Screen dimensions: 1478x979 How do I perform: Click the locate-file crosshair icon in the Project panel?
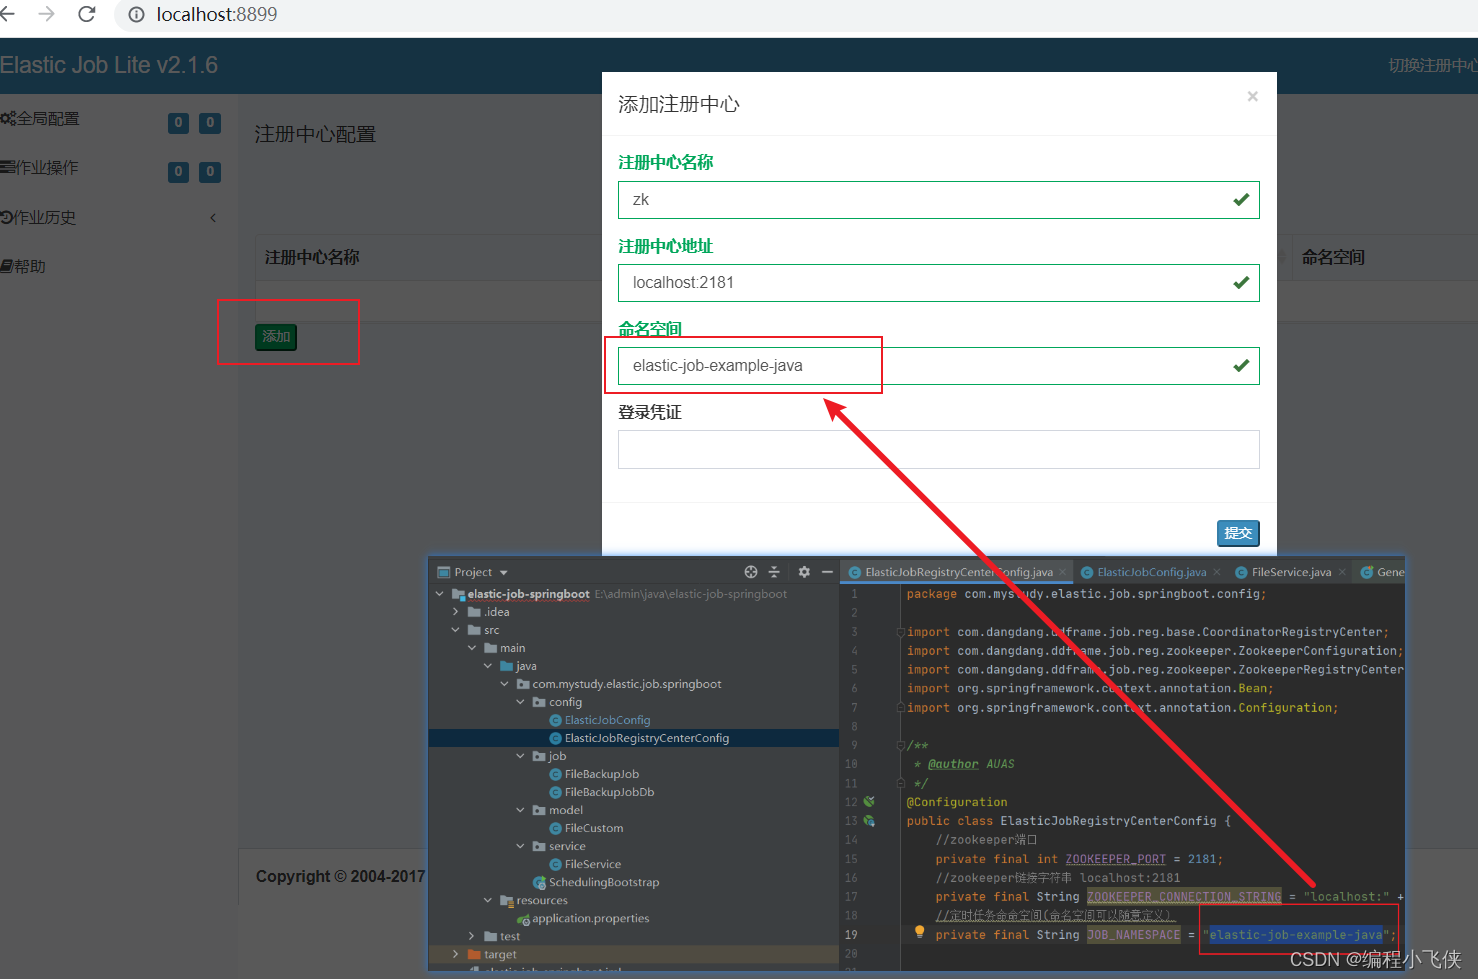click(x=751, y=572)
